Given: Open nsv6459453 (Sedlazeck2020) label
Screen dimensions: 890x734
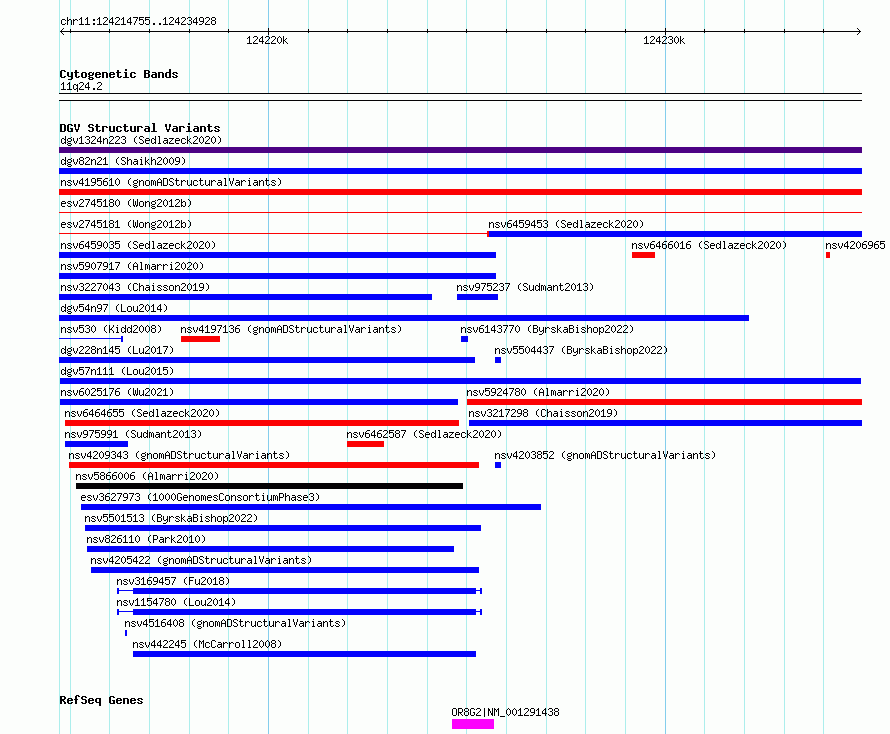Looking at the screenshot, I should tap(566, 224).
